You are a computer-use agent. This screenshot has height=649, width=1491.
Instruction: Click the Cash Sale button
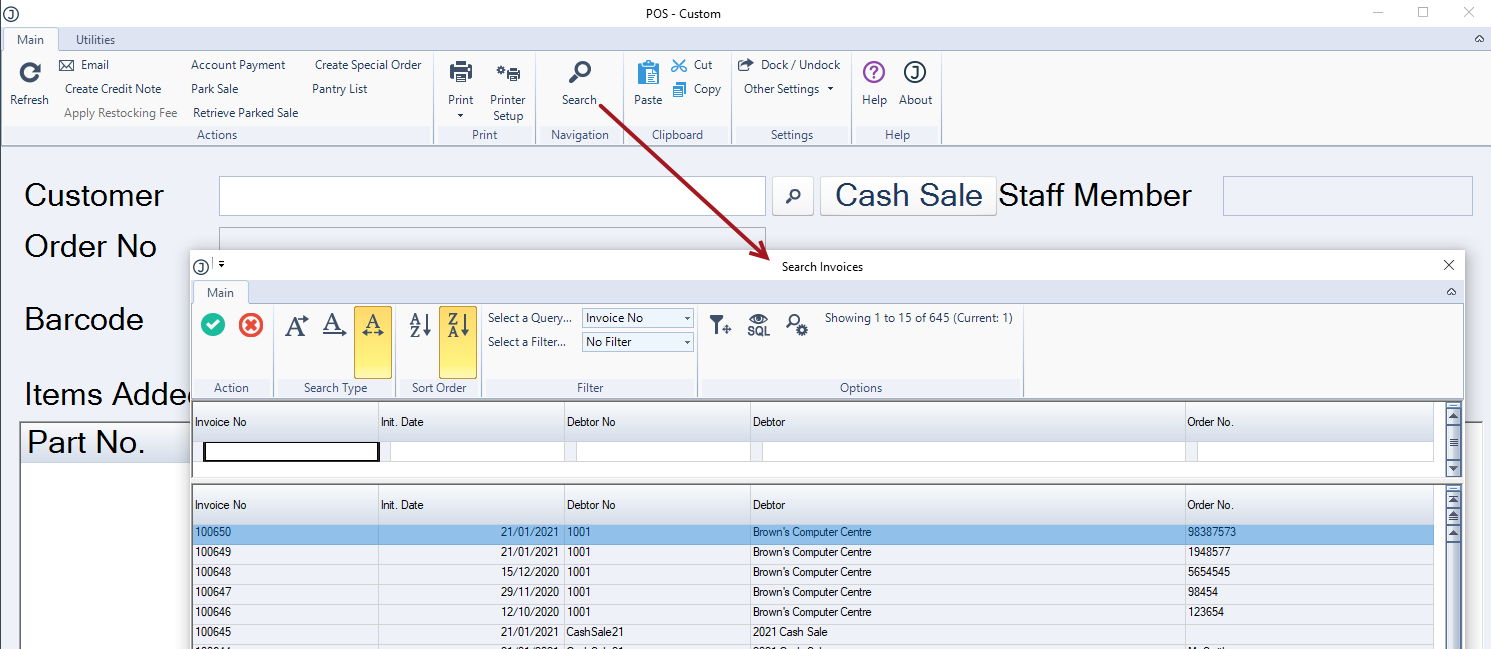909,196
